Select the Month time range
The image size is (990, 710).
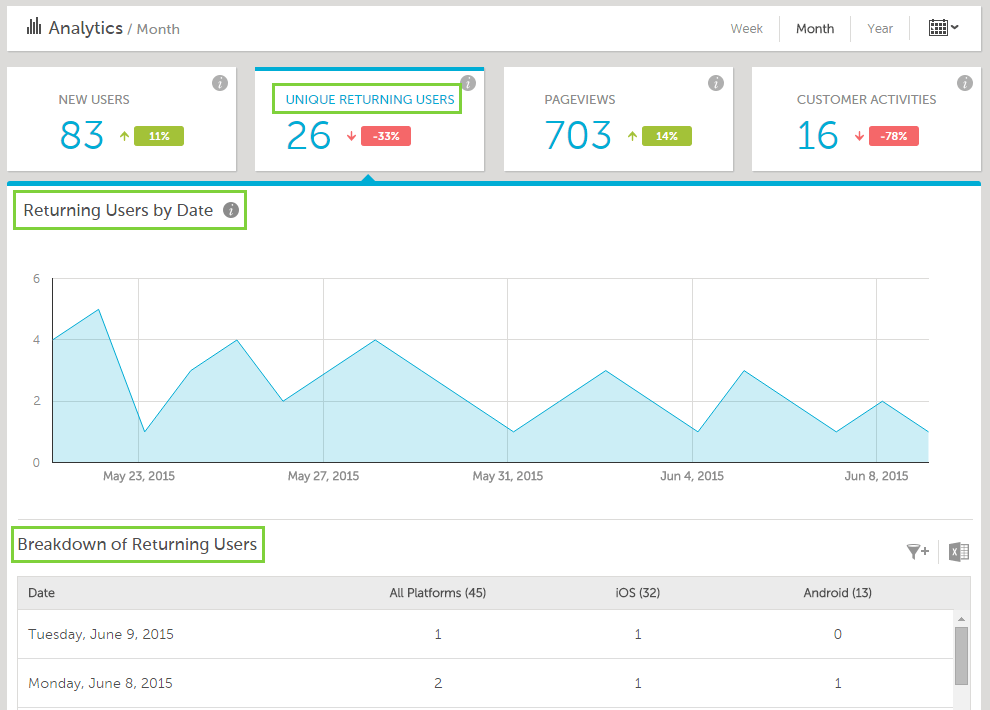click(815, 28)
